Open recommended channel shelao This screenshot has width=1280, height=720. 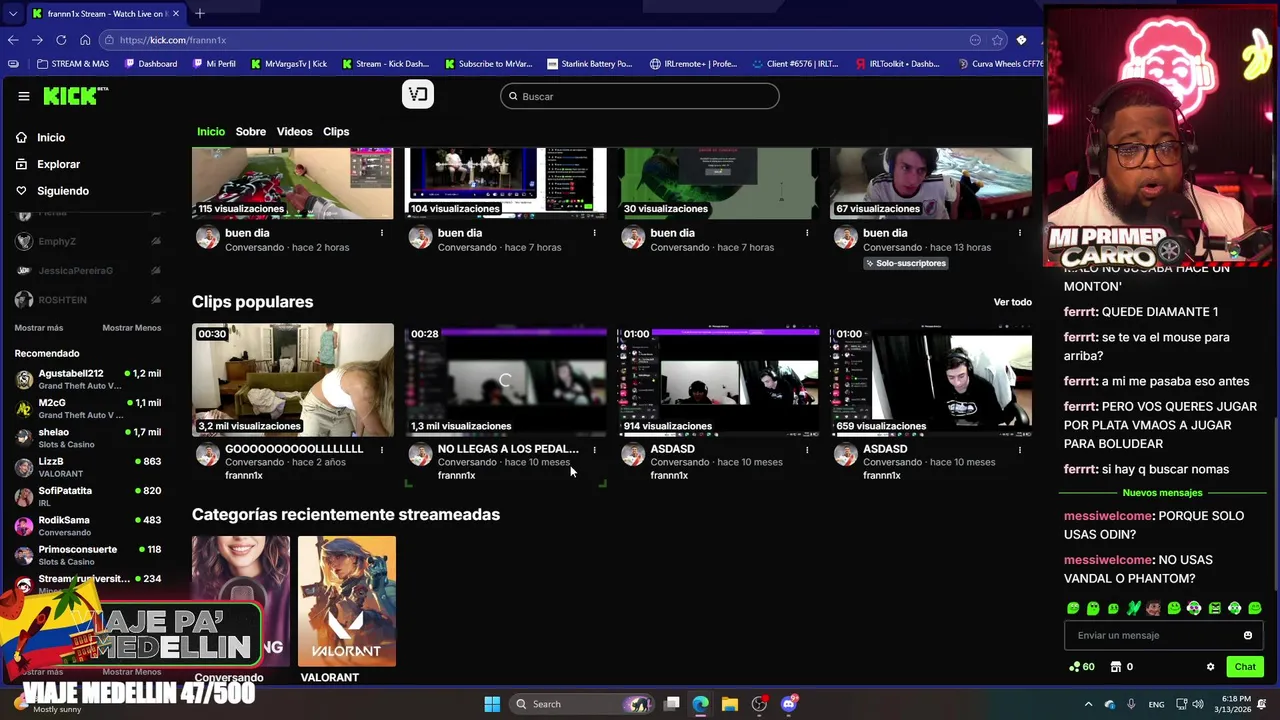[88, 438]
